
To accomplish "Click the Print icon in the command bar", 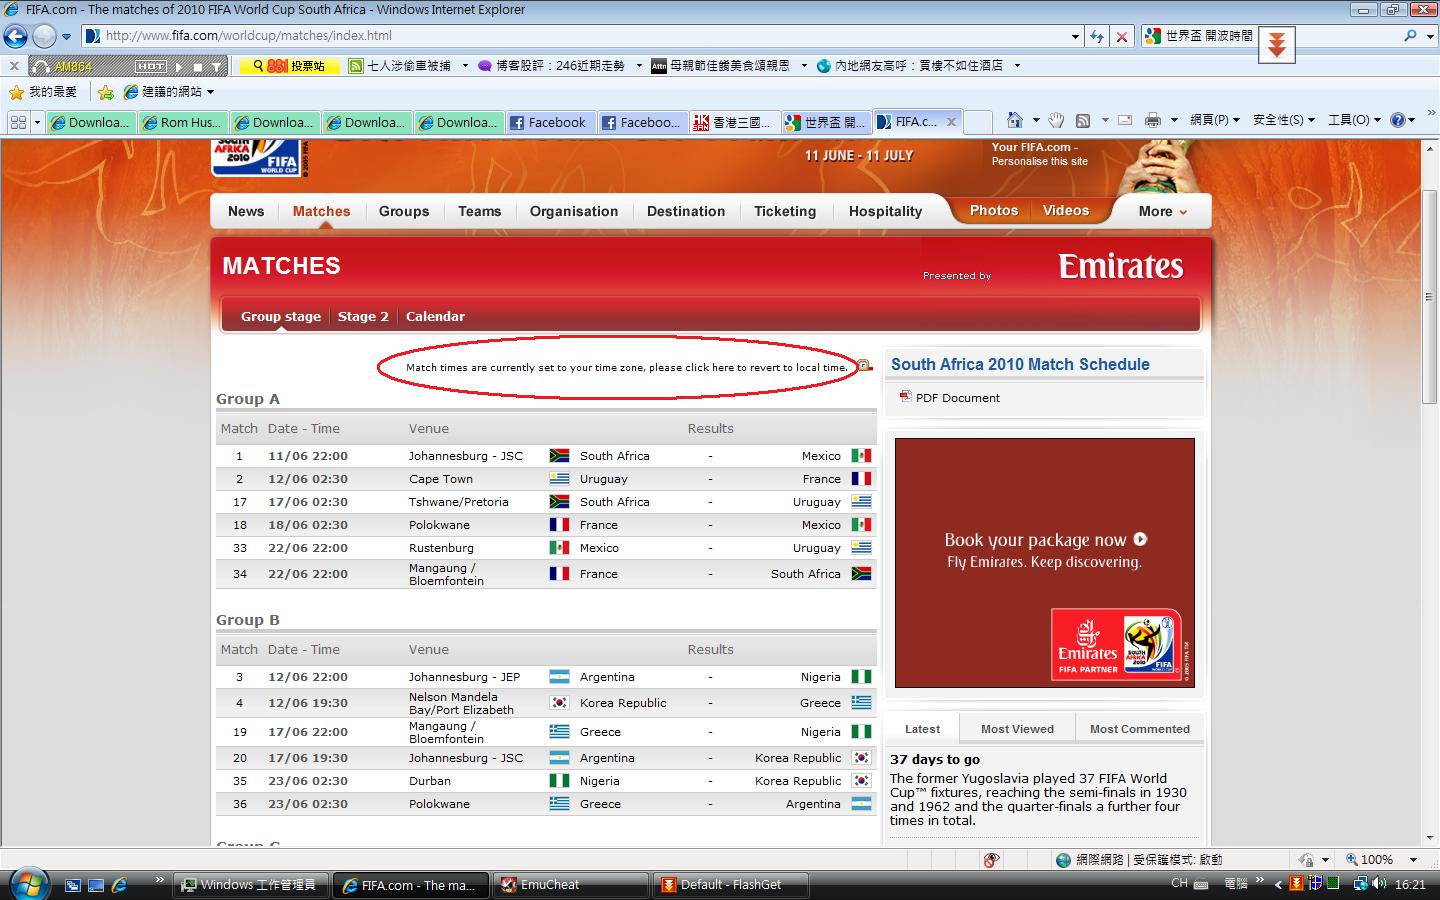I will point(1153,120).
